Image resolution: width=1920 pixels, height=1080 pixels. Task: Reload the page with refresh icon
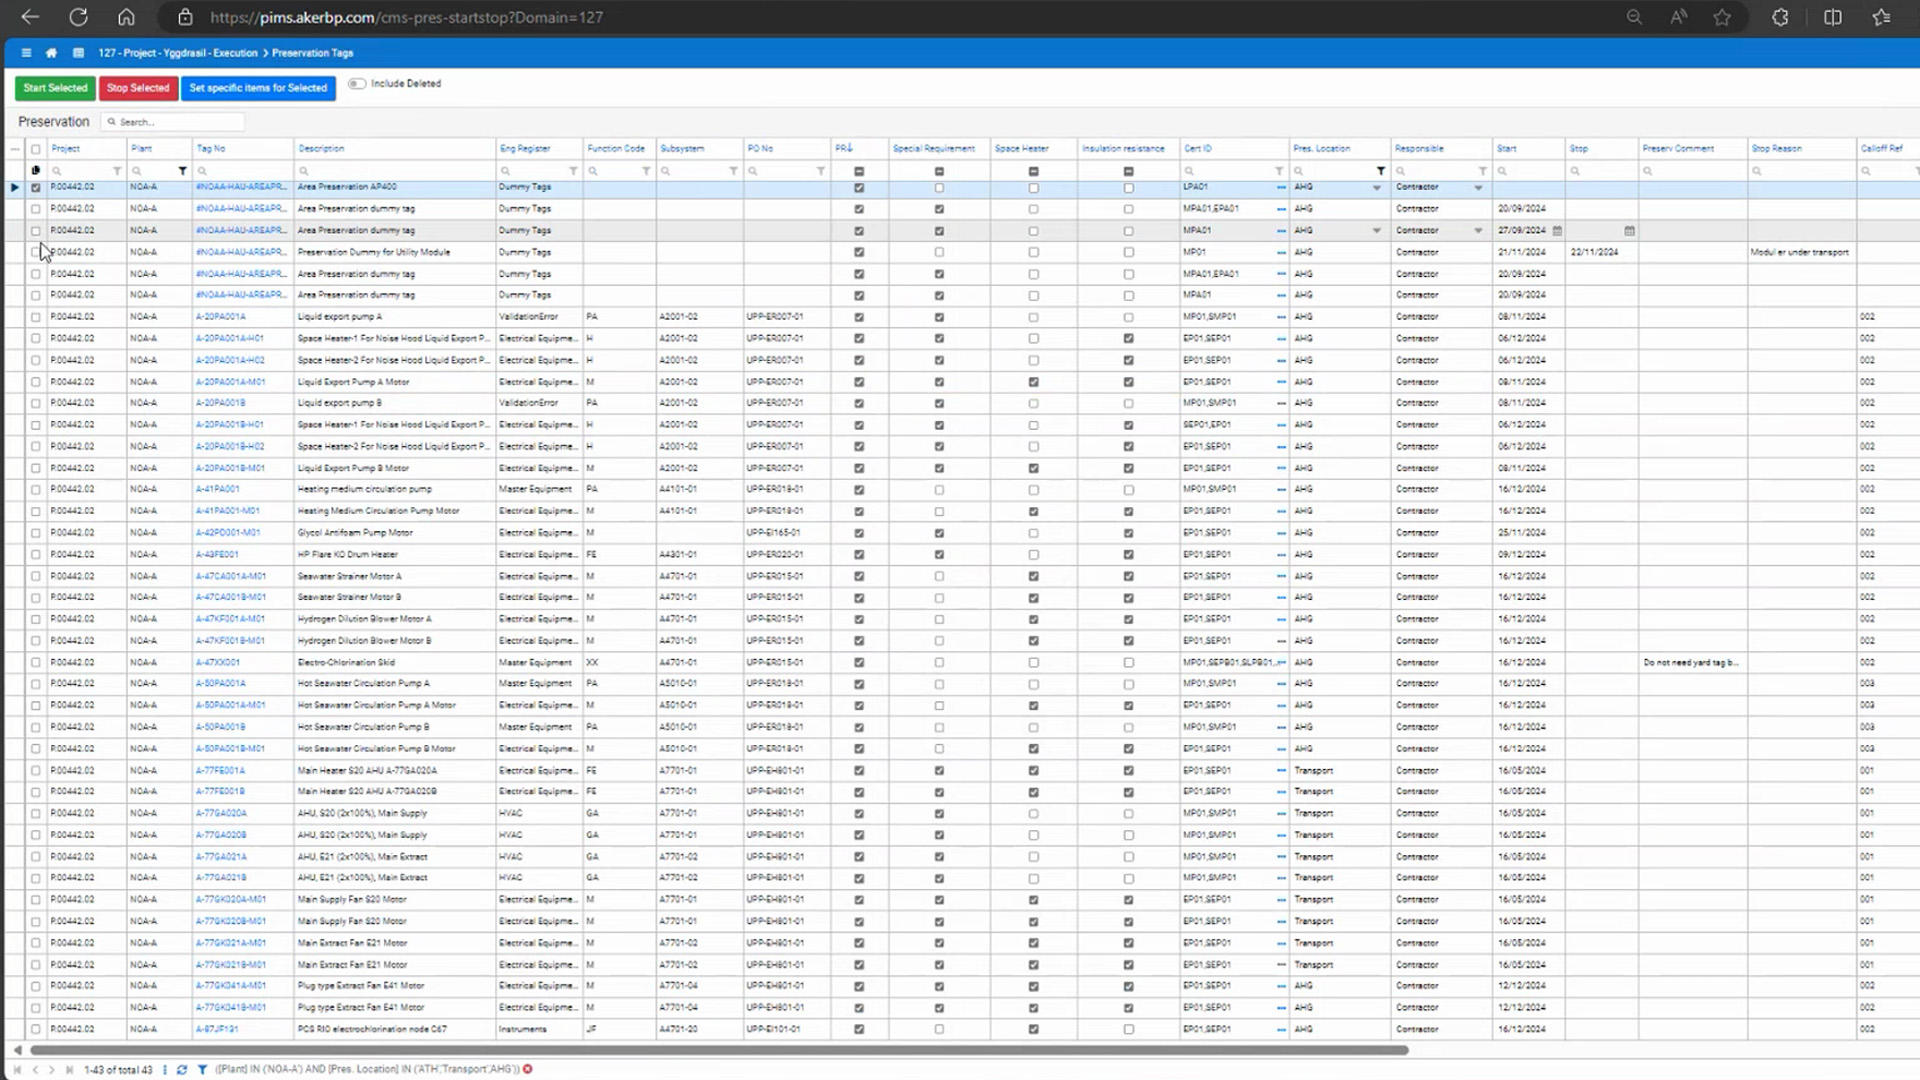(78, 17)
